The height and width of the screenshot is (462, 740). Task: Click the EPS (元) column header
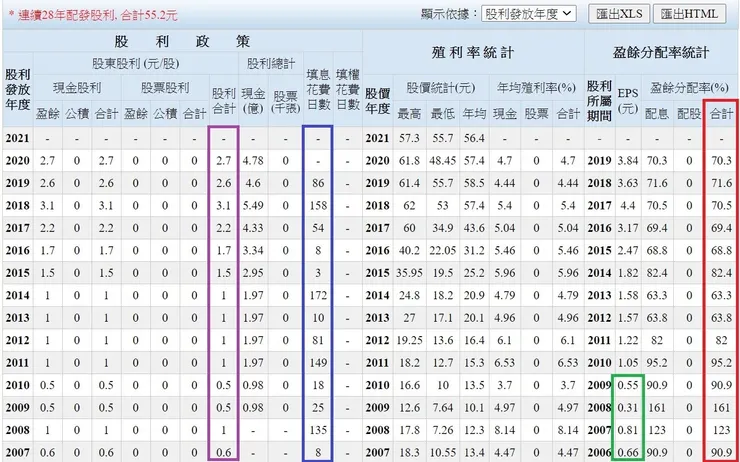(x=628, y=101)
